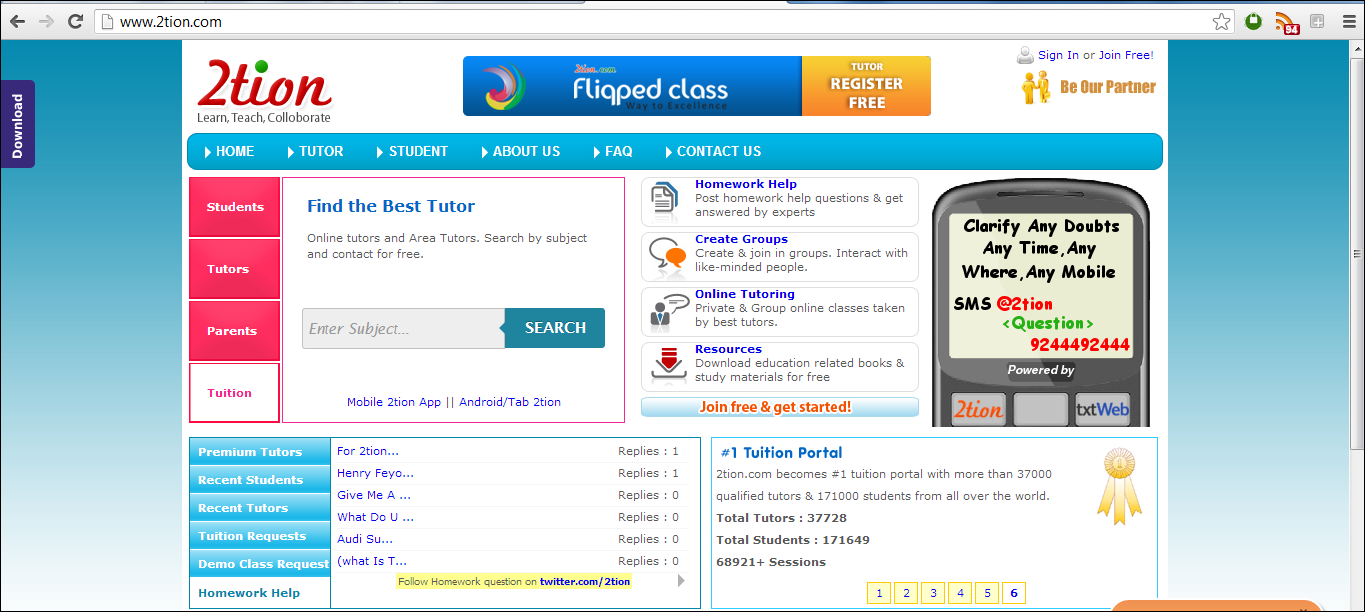
Task: Click the Online Tutoring person icon
Action: click(667, 313)
